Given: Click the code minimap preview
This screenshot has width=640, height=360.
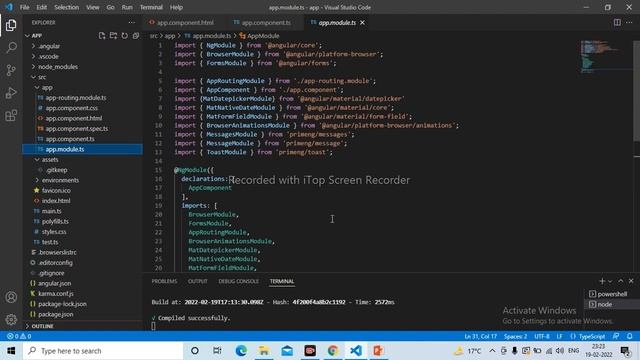Looking at the screenshot, I should [606, 56].
